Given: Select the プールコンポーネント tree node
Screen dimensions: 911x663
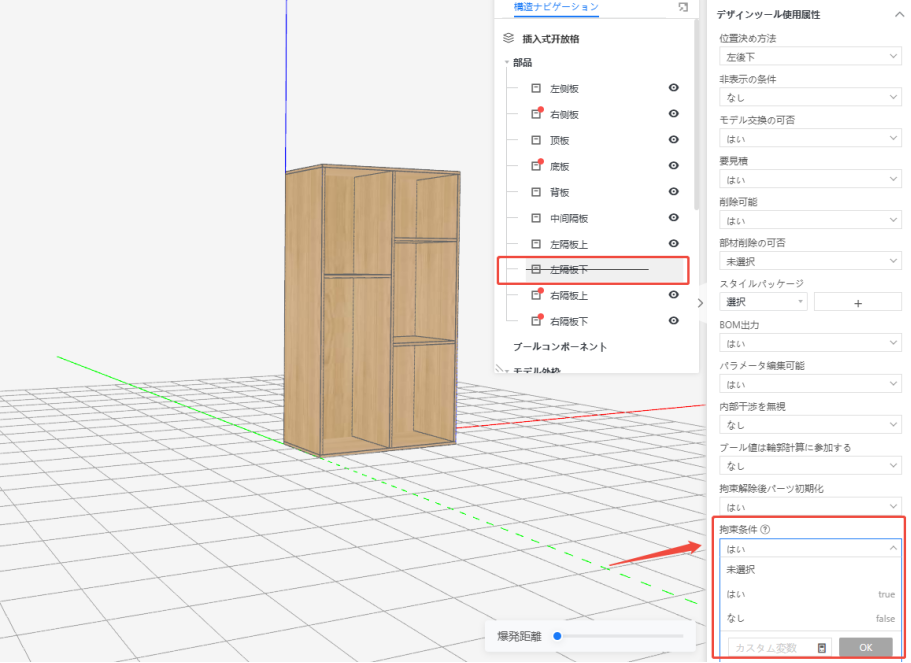Looking at the screenshot, I should tap(560, 347).
